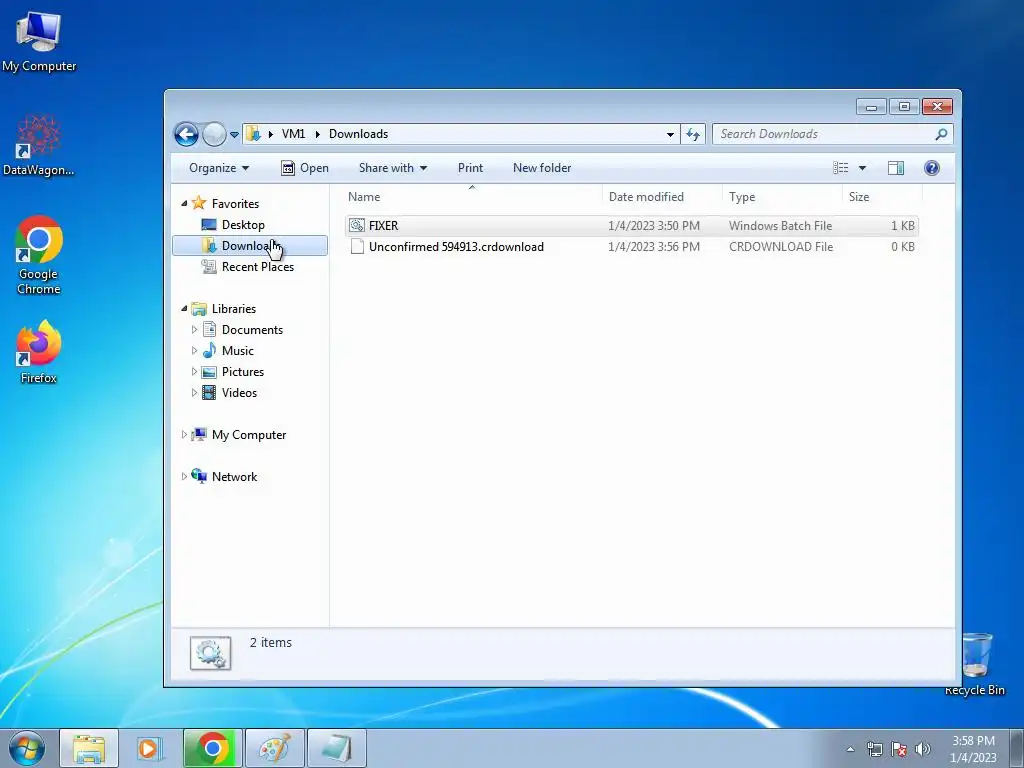Open My Computer desktop icon
1024x768 pixels.
(39, 40)
